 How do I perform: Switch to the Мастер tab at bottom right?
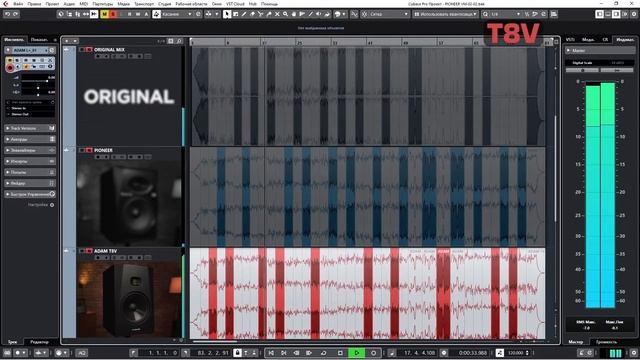point(576,342)
